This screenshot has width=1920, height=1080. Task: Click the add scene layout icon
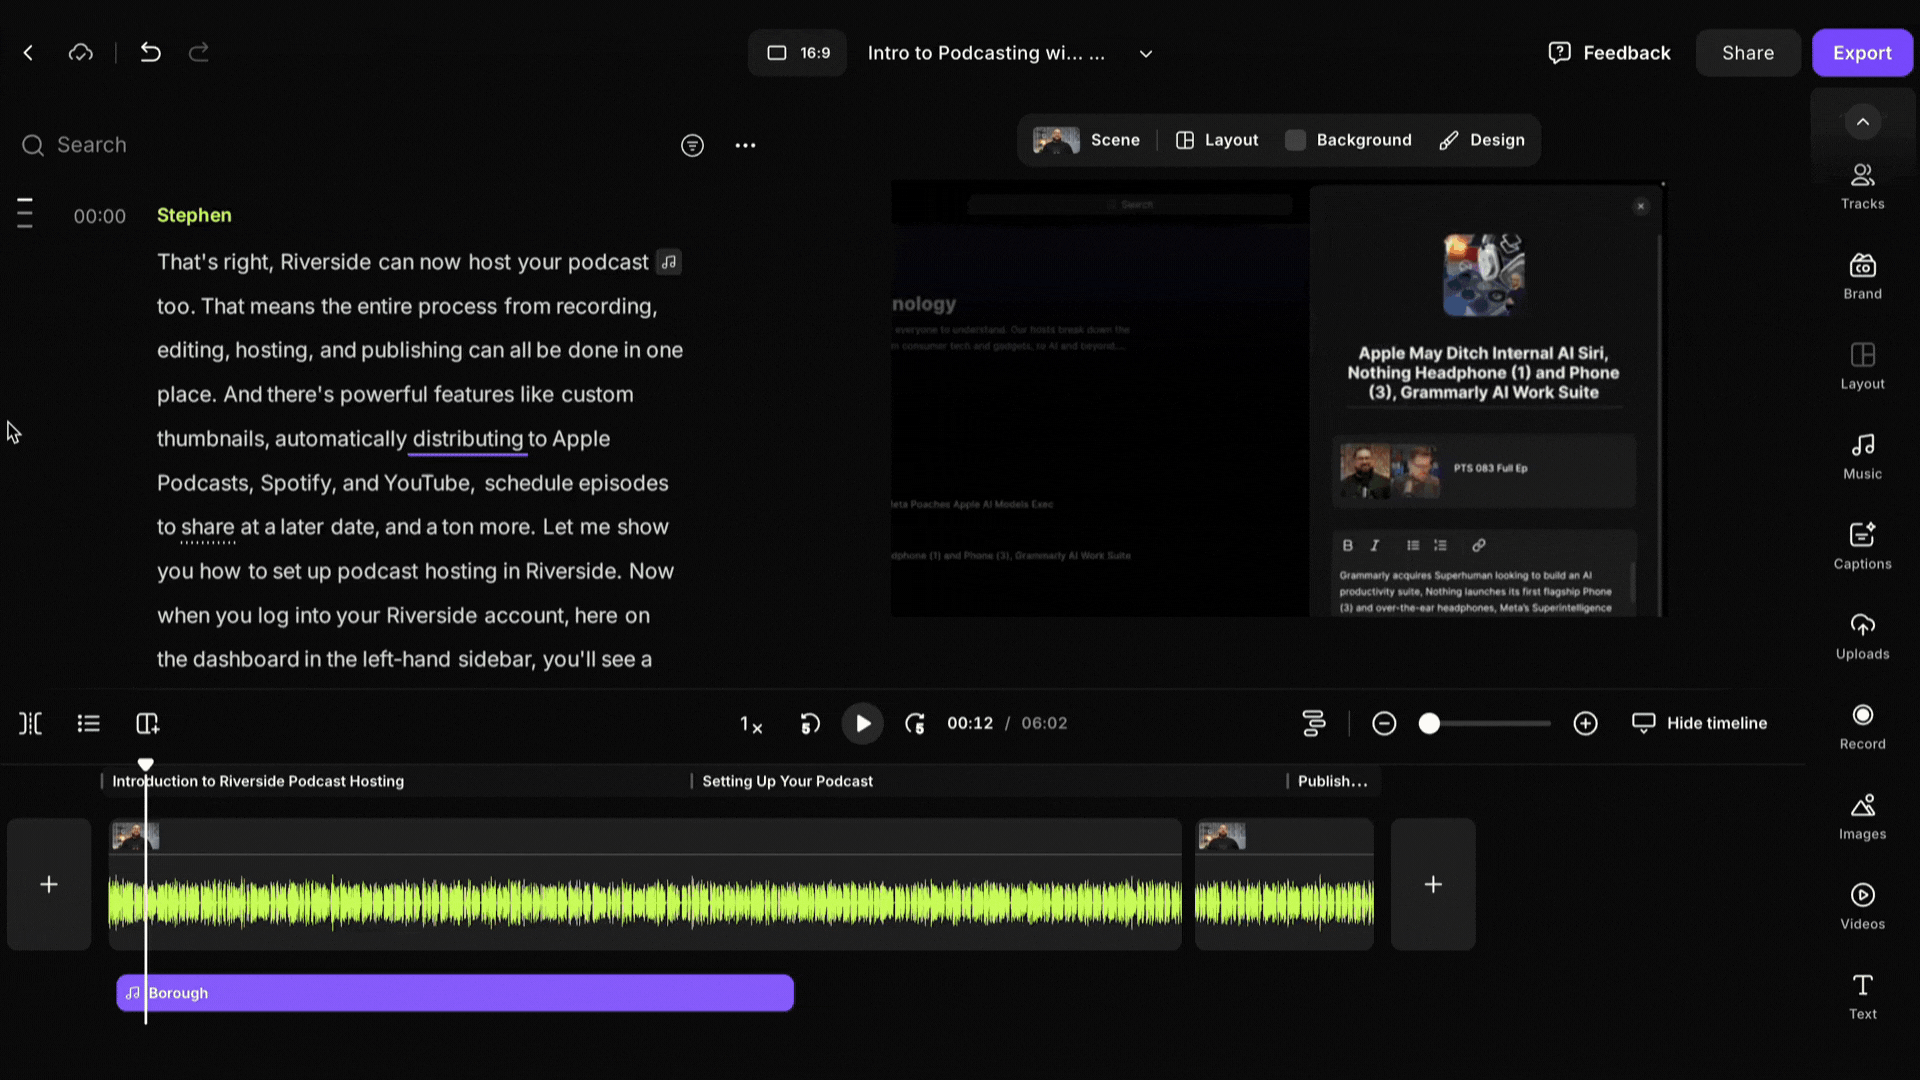pos(148,724)
